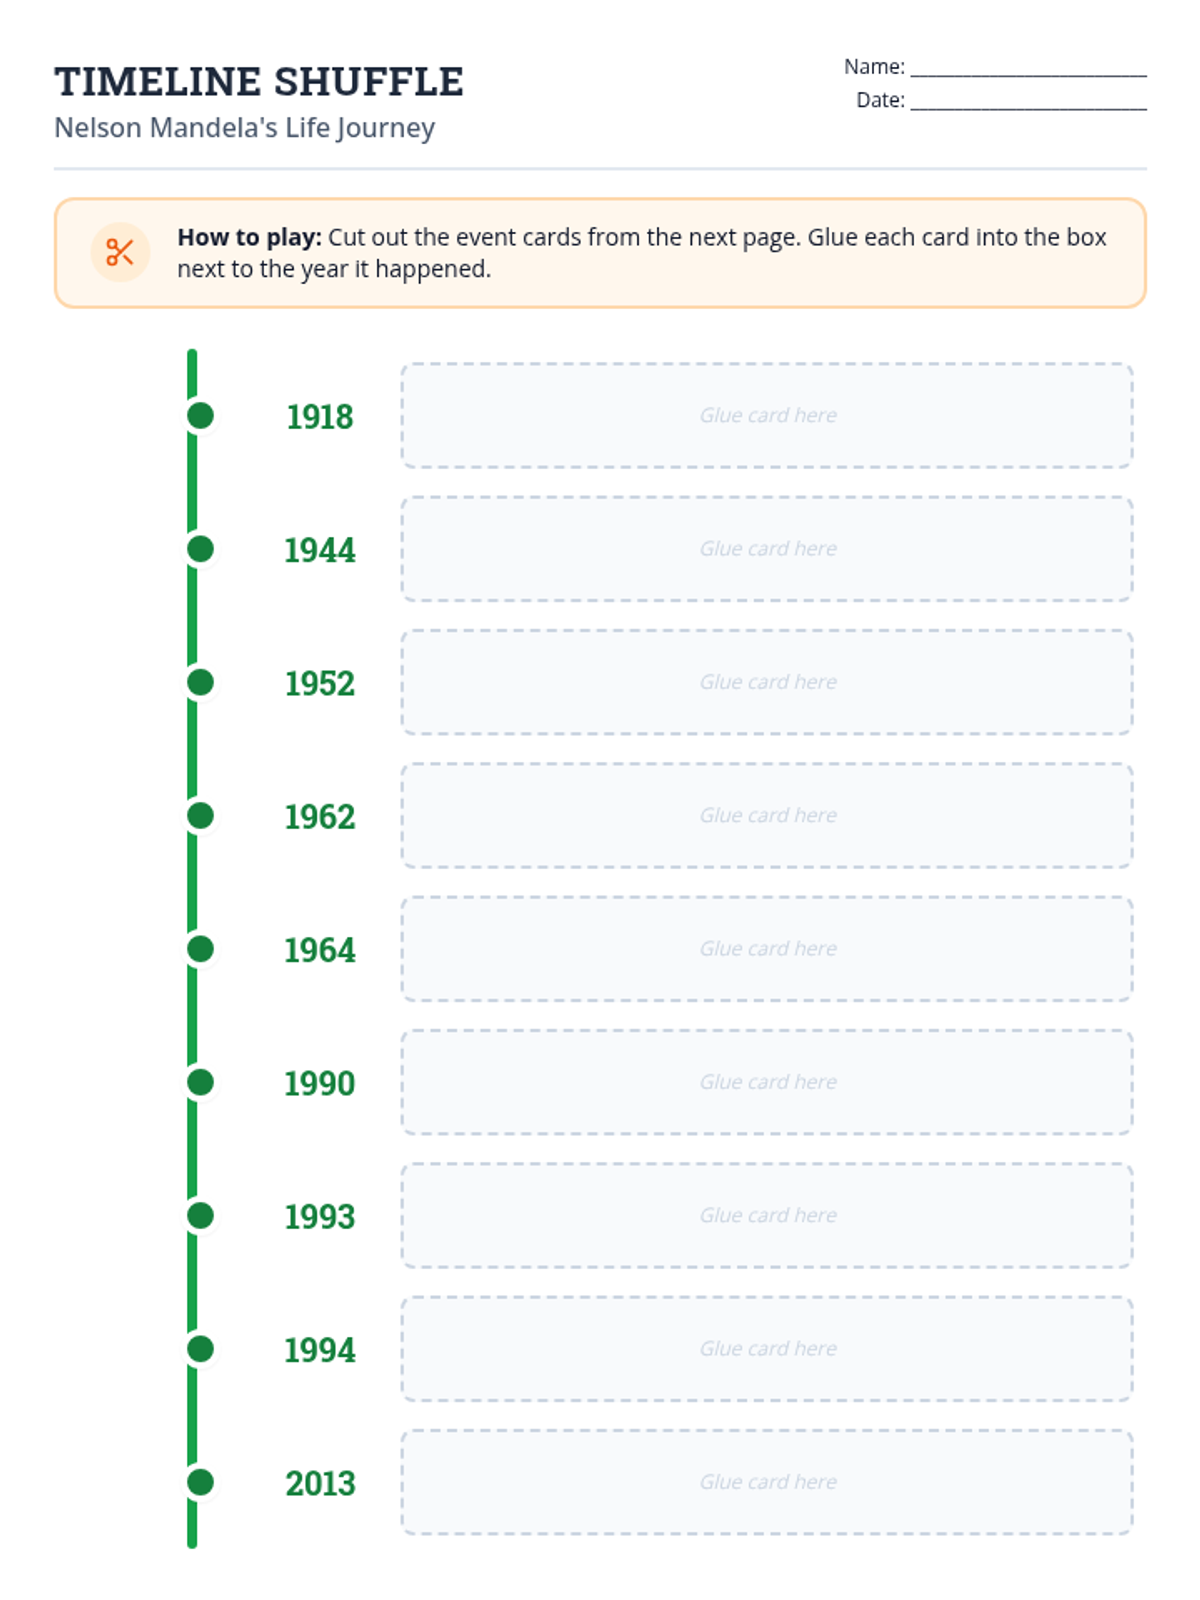This screenshot has height=1600, width=1200.
Task: Select the glue card box for 1994
Action: (767, 1349)
